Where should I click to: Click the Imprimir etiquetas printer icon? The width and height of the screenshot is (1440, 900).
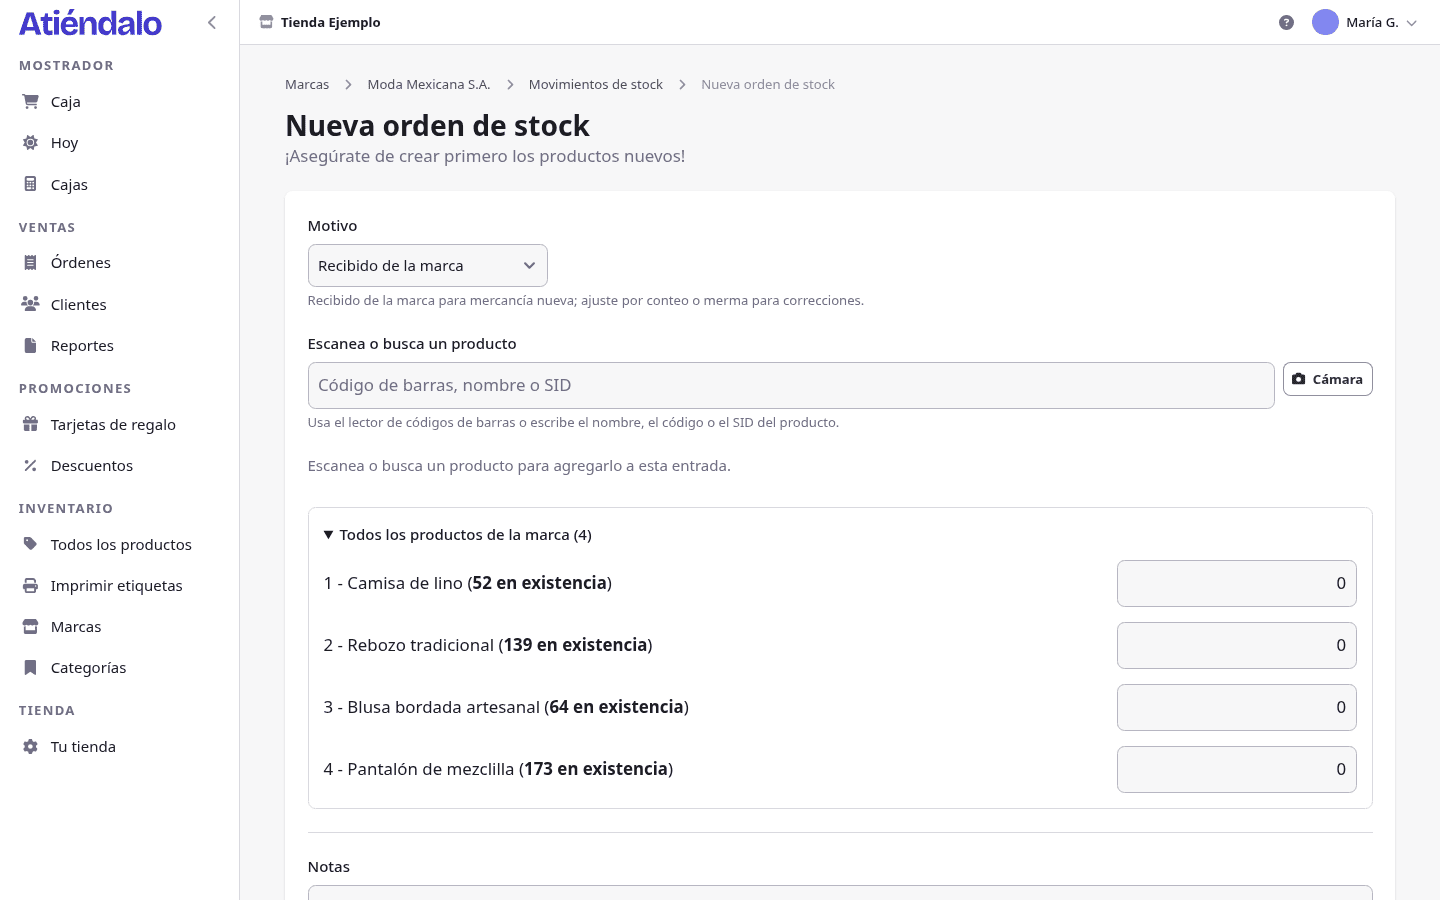30,585
